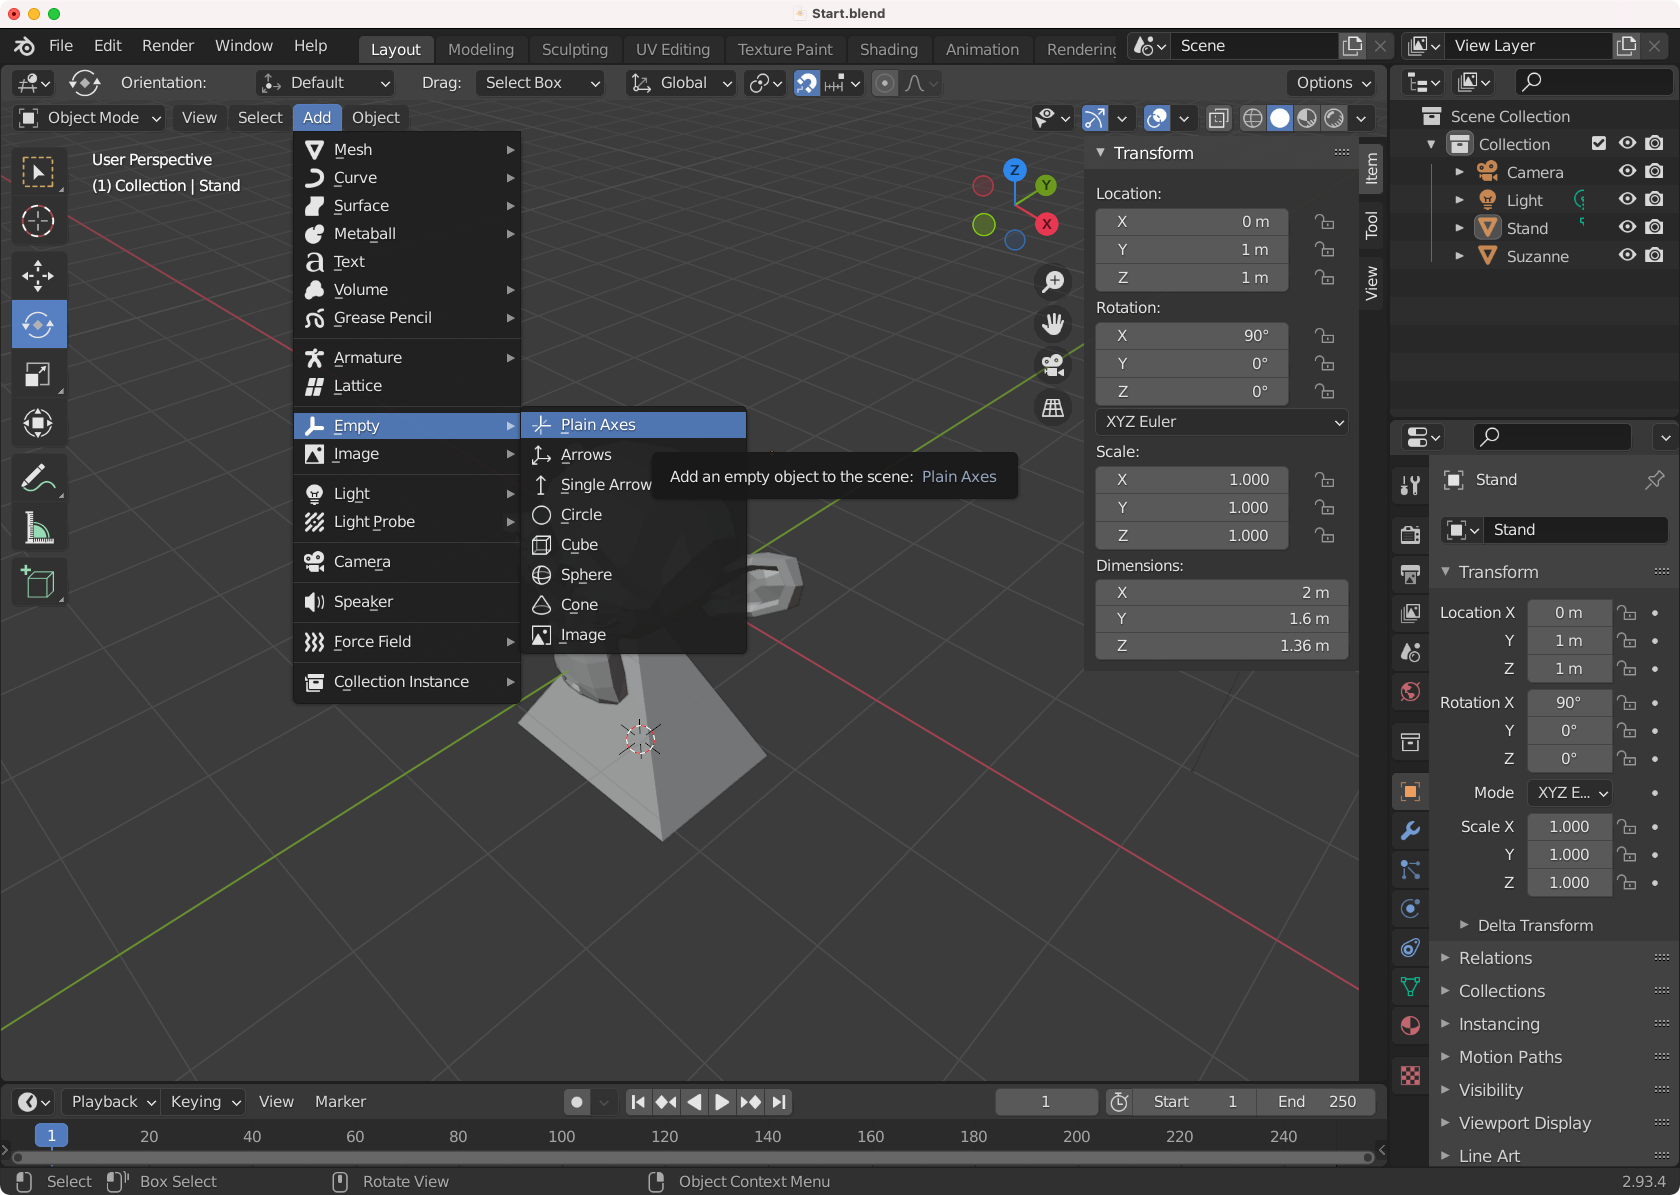
Task: Switch to the Sculpting workspace tab
Action: click(574, 49)
